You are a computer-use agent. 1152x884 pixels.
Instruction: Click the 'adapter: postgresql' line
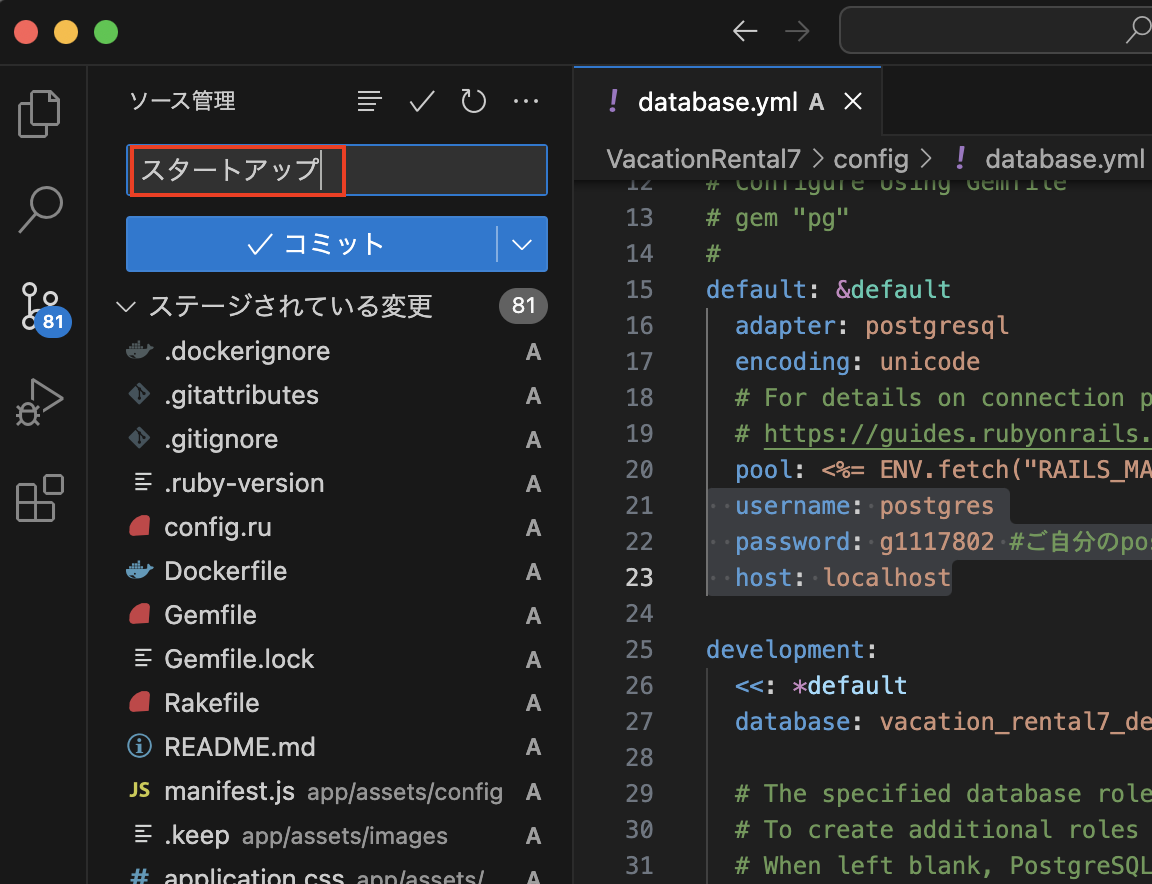coord(872,326)
